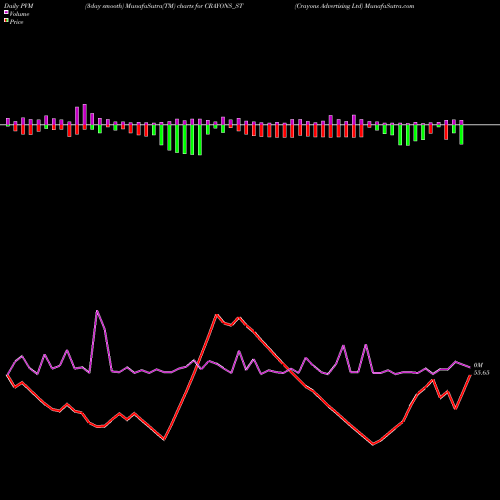
Task: Click the last green bar at right end of histogram
Action: coord(461,135)
